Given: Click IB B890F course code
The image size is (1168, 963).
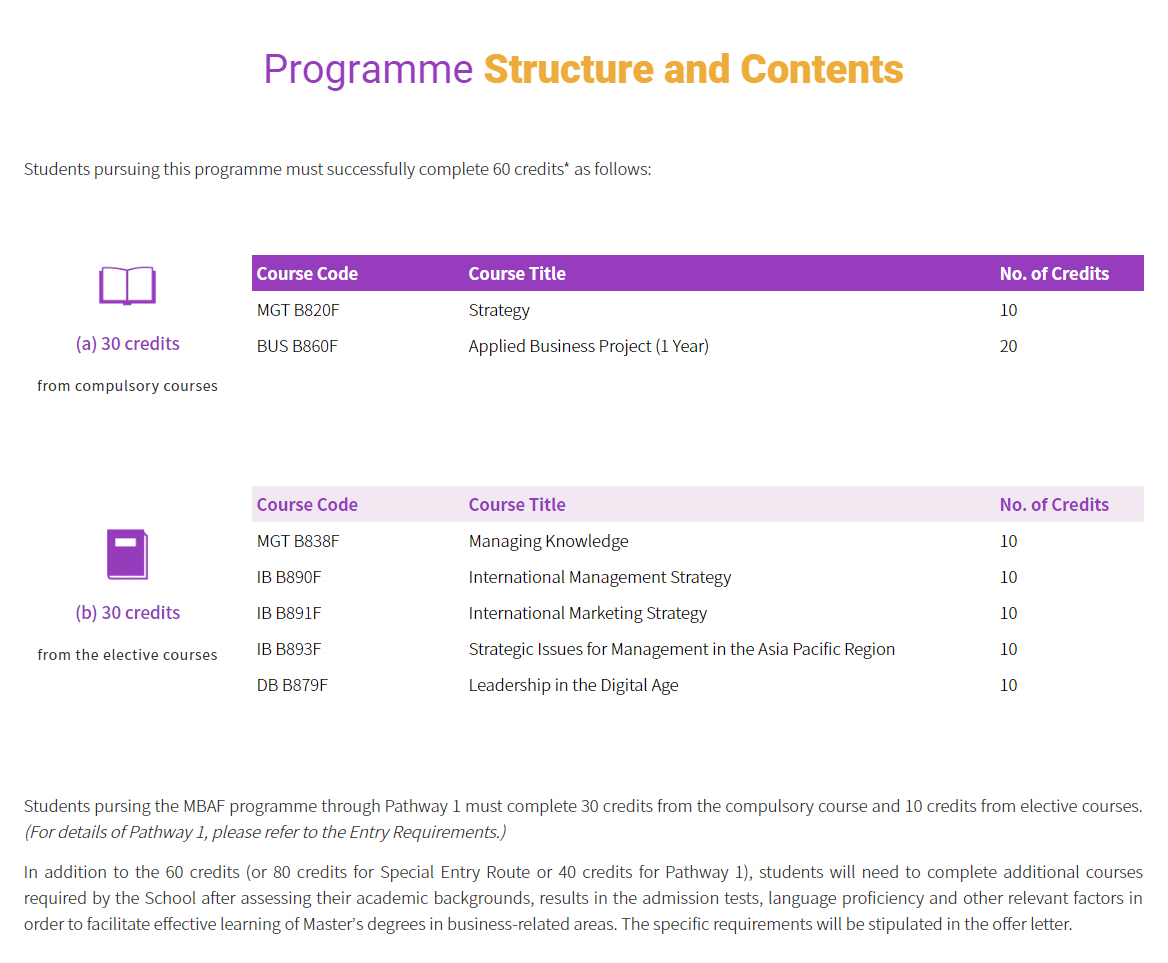Looking at the screenshot, I should pyautogui.click(x=289, y=577).
